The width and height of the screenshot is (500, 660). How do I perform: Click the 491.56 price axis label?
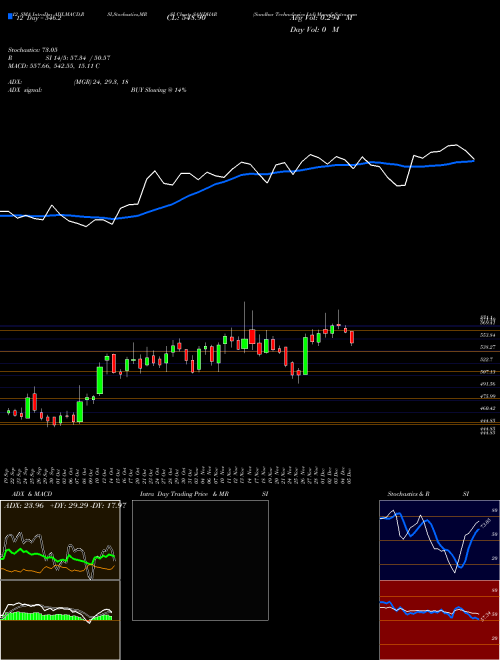pos(487,384)
